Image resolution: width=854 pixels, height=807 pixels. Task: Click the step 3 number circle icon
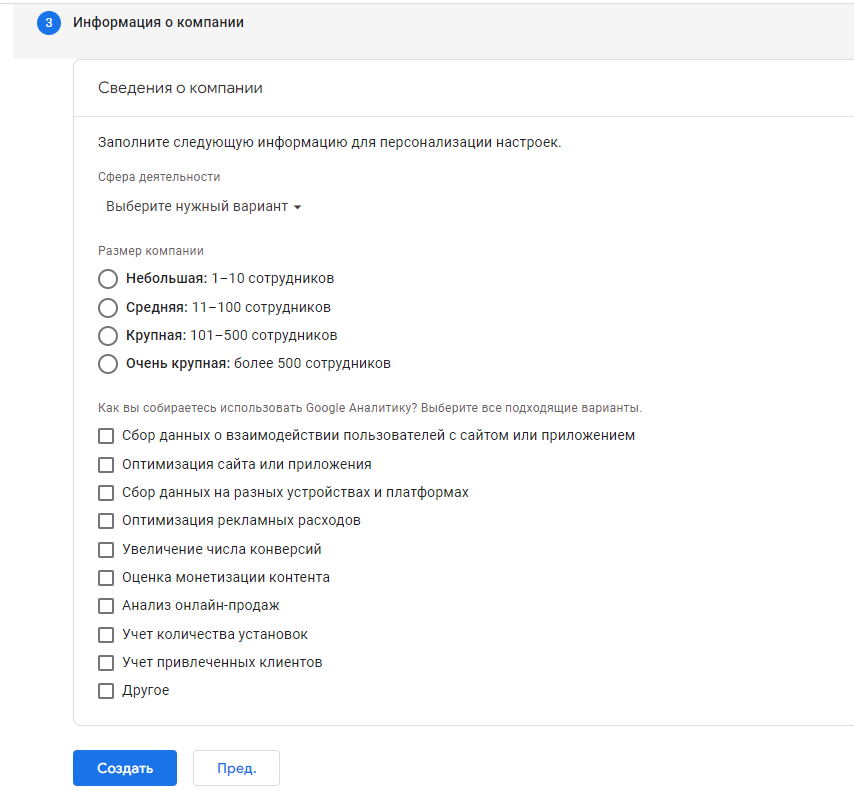coord(49,22)
